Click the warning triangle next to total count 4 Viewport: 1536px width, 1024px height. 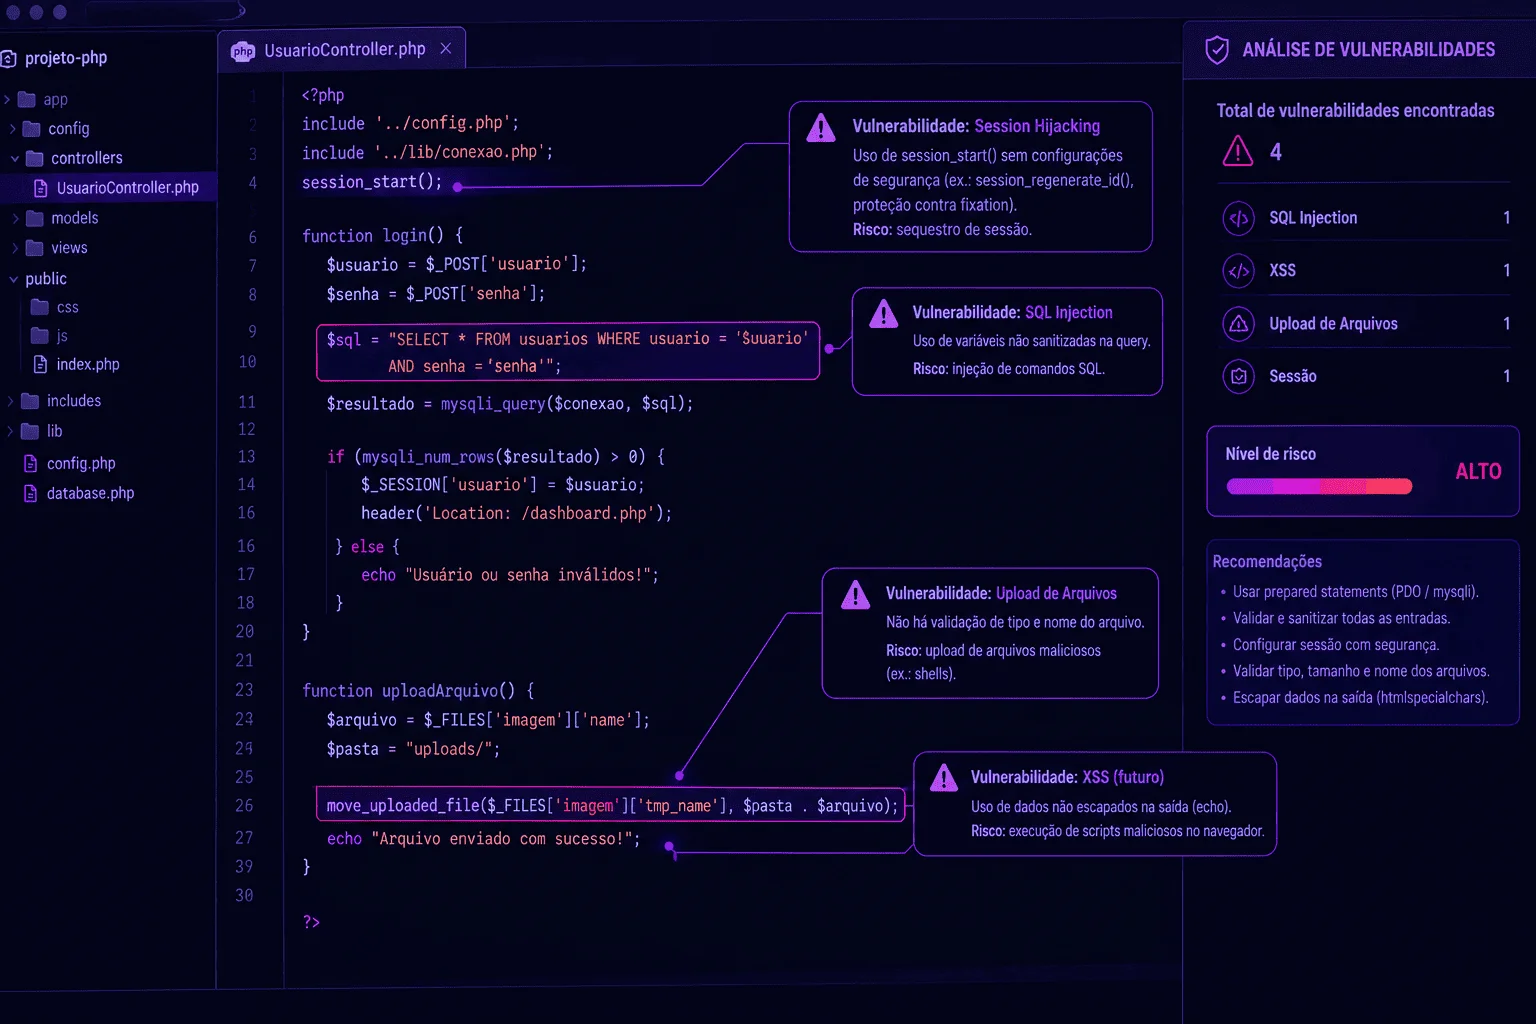(x=1238, y=151)
